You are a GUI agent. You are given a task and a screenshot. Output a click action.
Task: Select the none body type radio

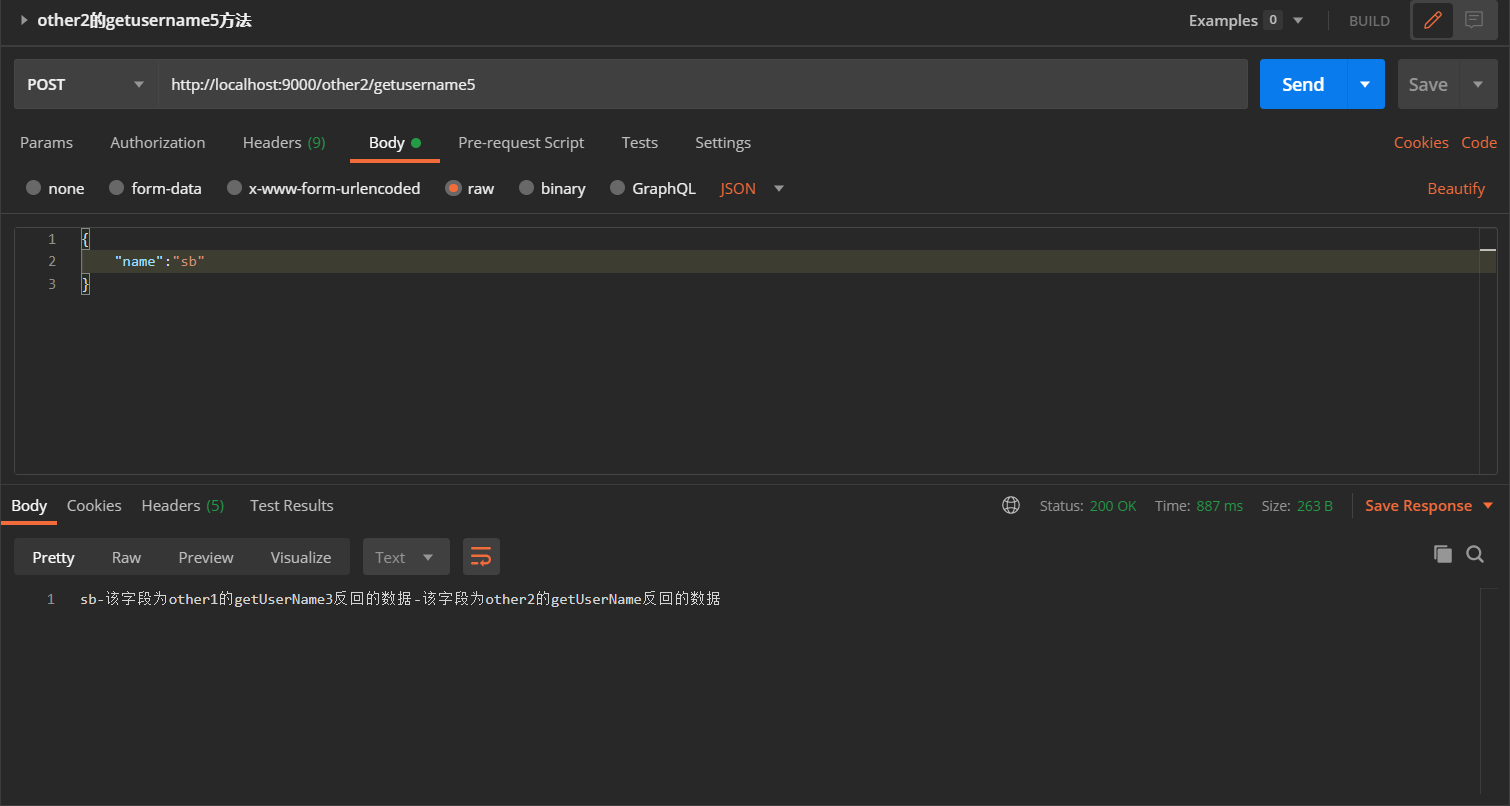(34, 188)
